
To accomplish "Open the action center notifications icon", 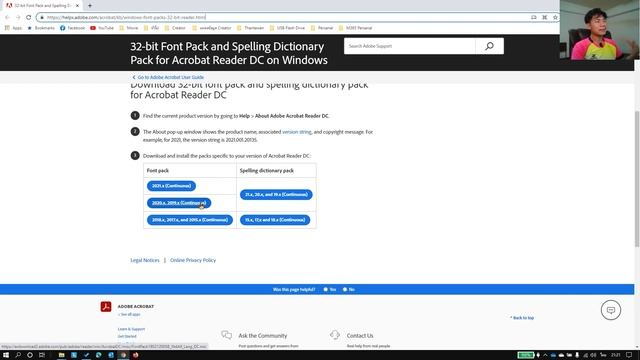I will (629, 355).
